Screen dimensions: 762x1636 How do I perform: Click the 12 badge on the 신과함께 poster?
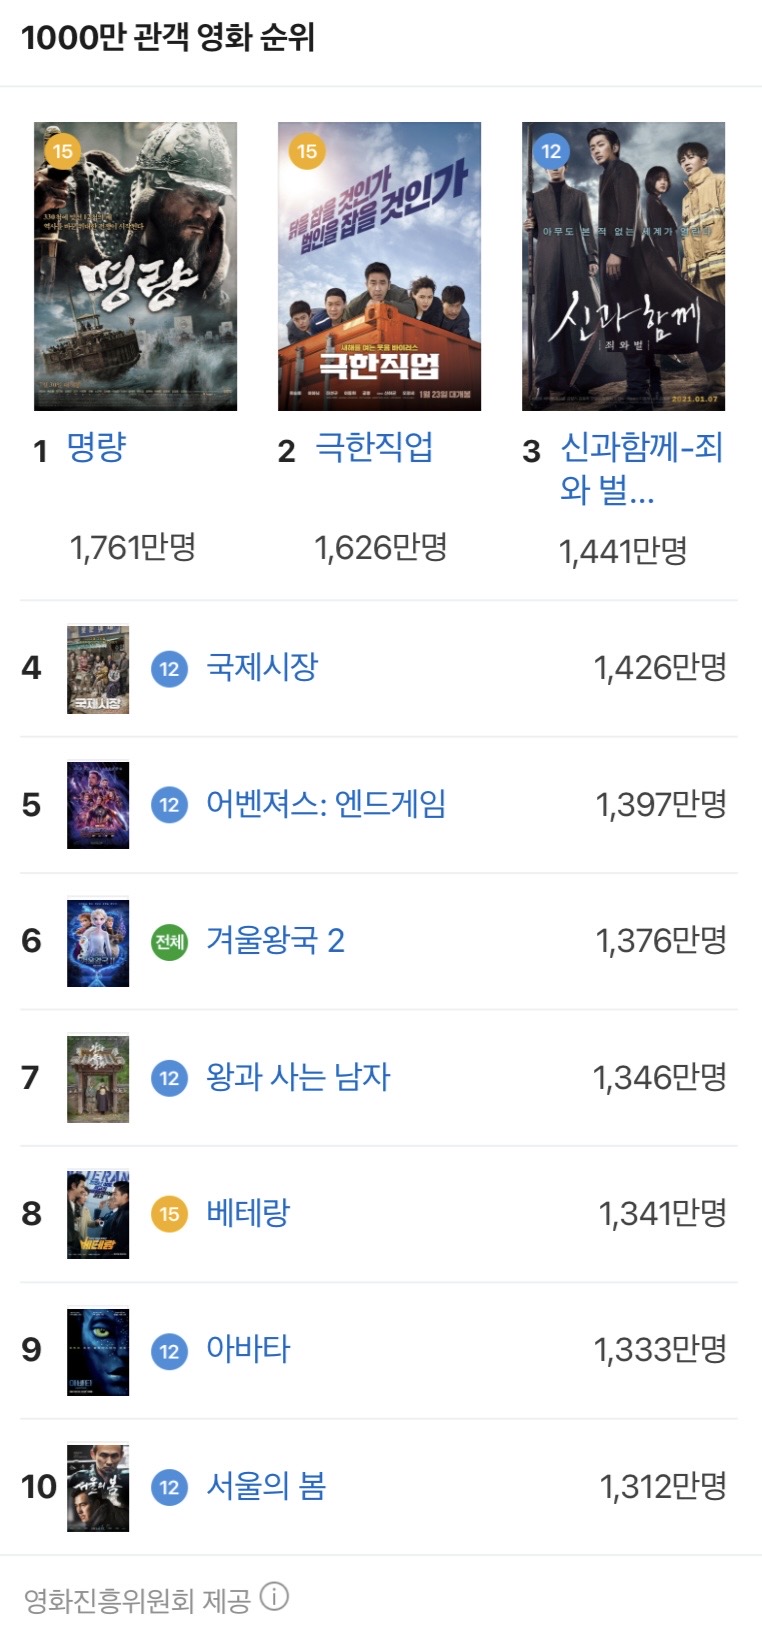[x=551, y=151]
